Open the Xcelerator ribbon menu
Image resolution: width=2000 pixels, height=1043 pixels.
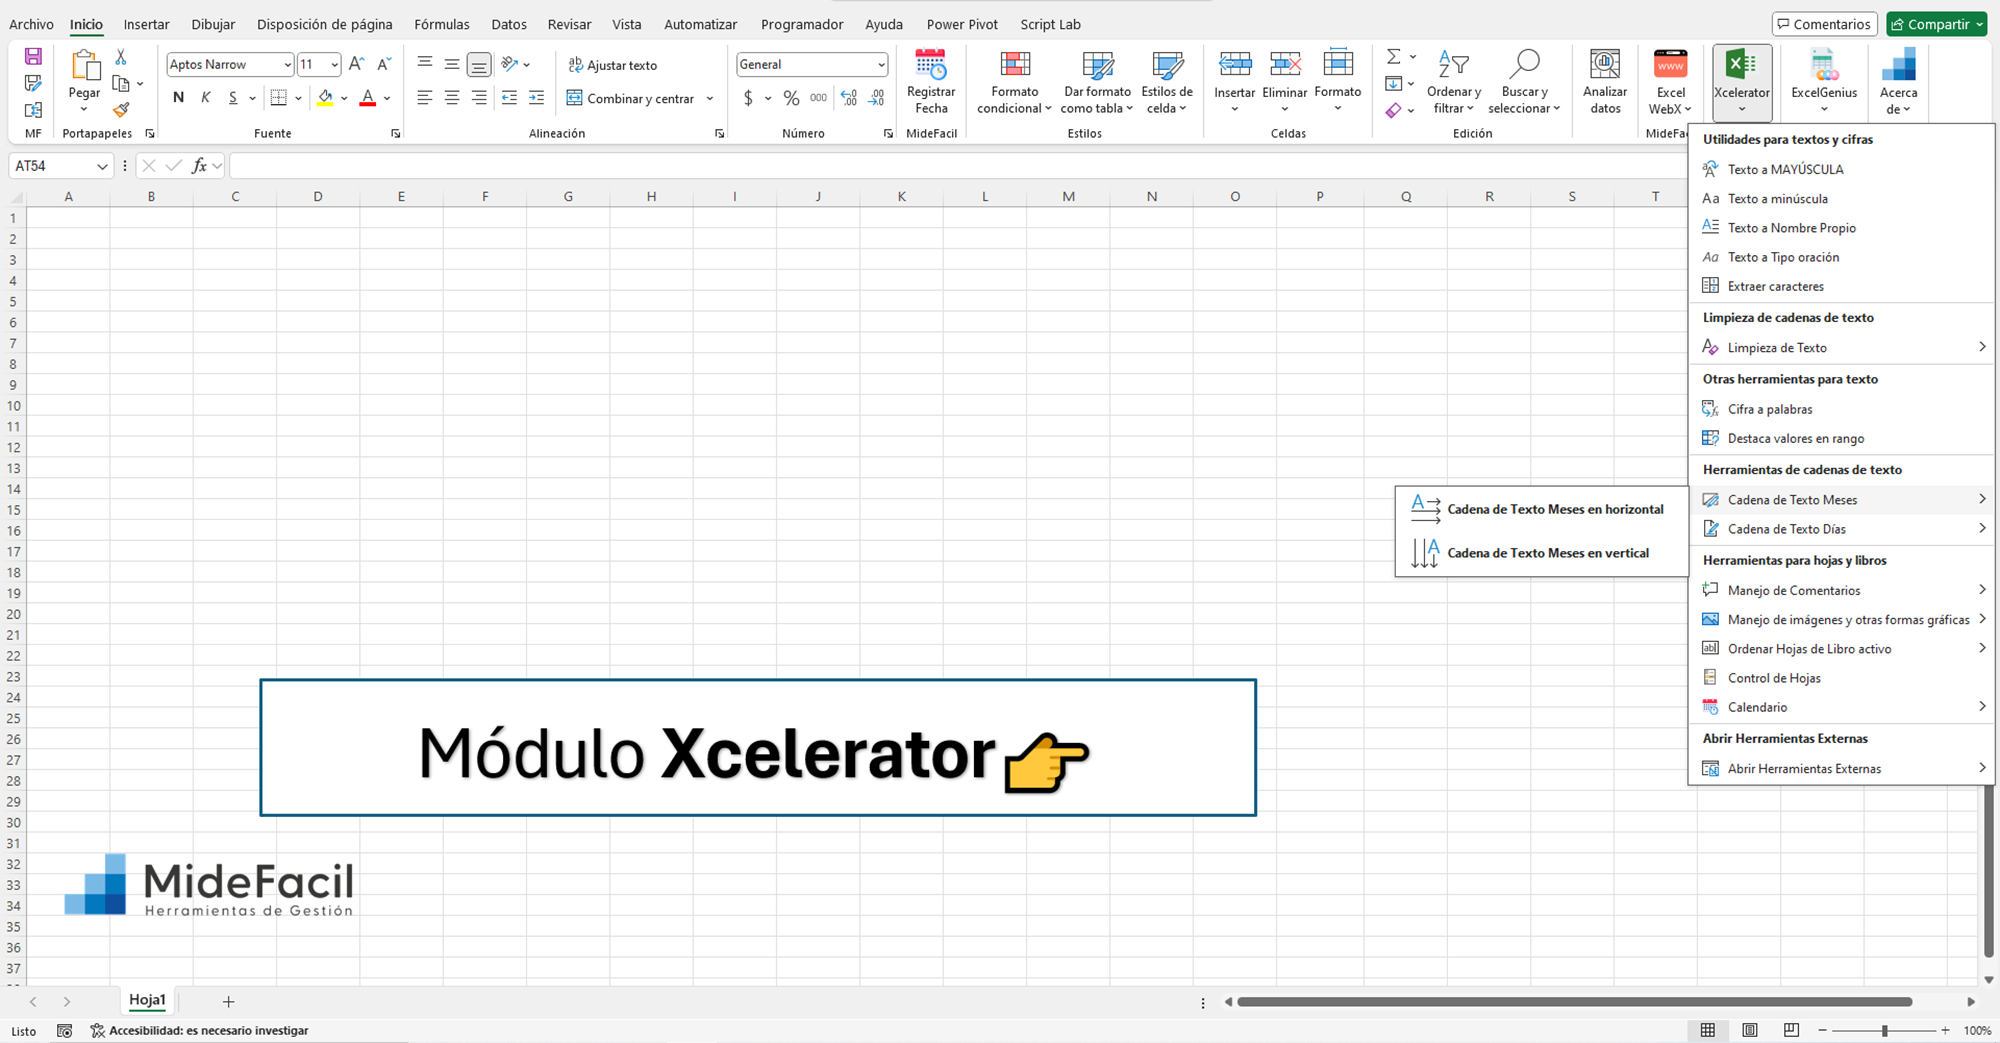(1742, 82)
